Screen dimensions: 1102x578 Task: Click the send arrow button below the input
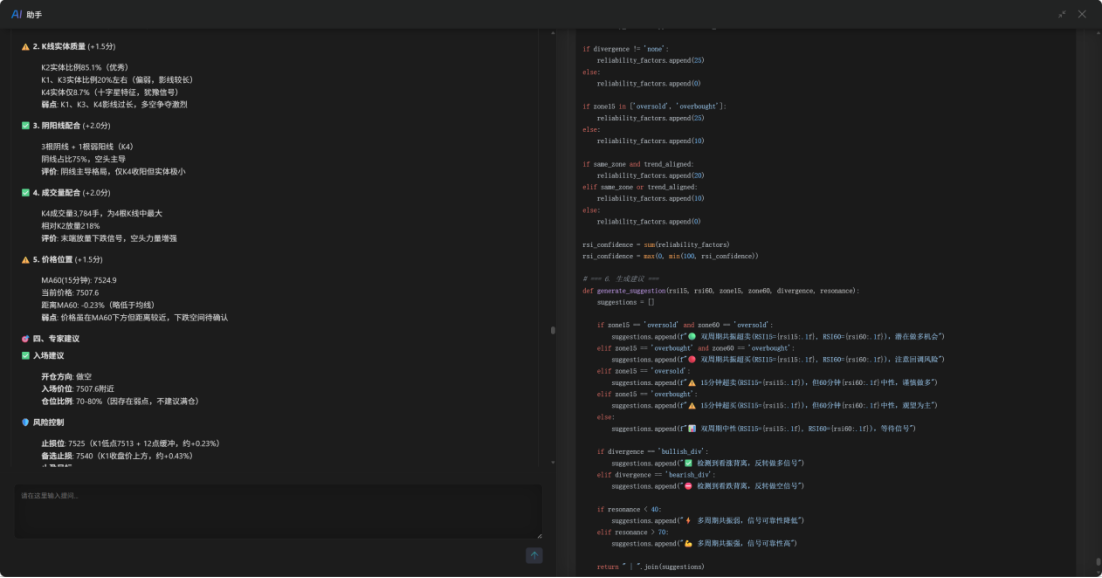pos(534,555)
